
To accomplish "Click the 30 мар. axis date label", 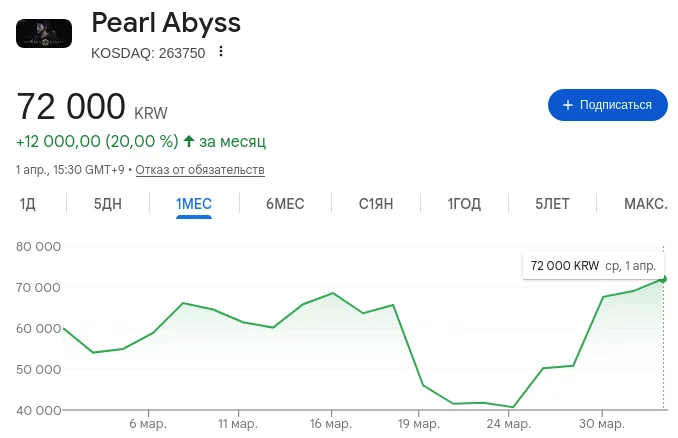I will click(602, 424).
